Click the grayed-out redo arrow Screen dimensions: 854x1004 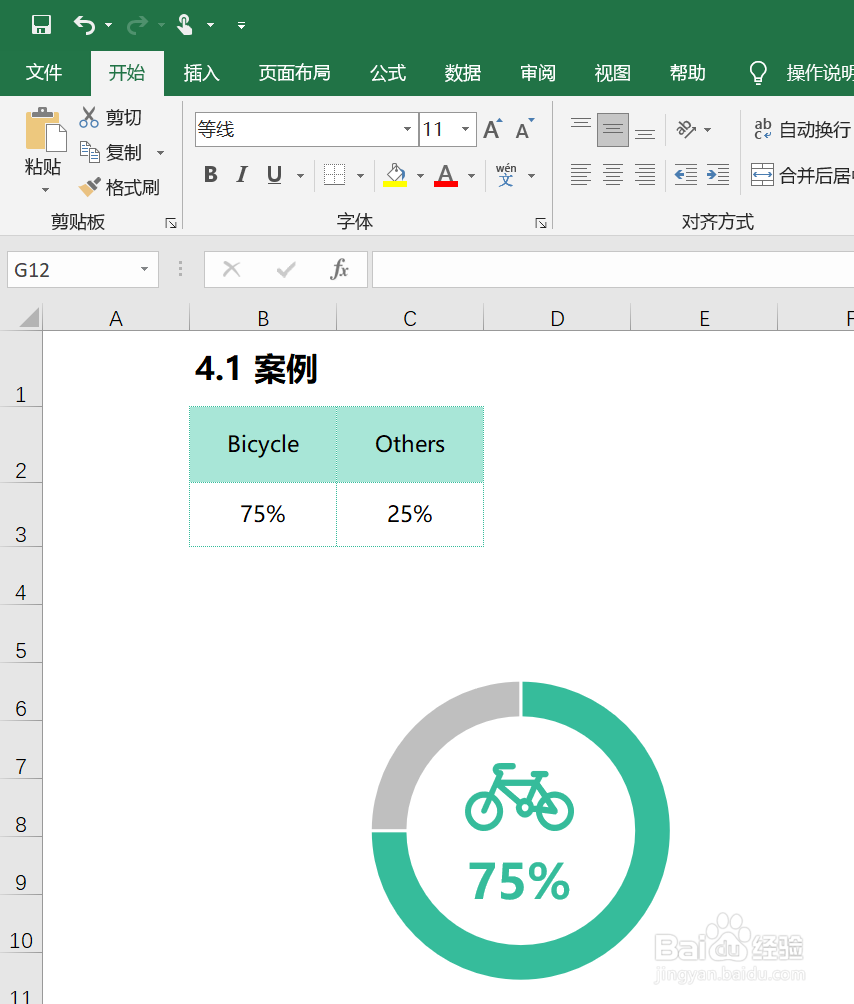[137, 25]
